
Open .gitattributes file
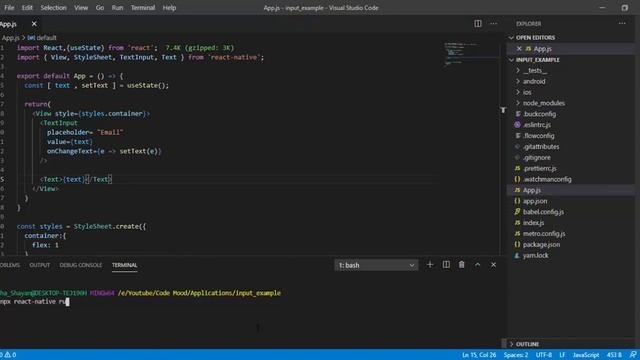point(541,147)
